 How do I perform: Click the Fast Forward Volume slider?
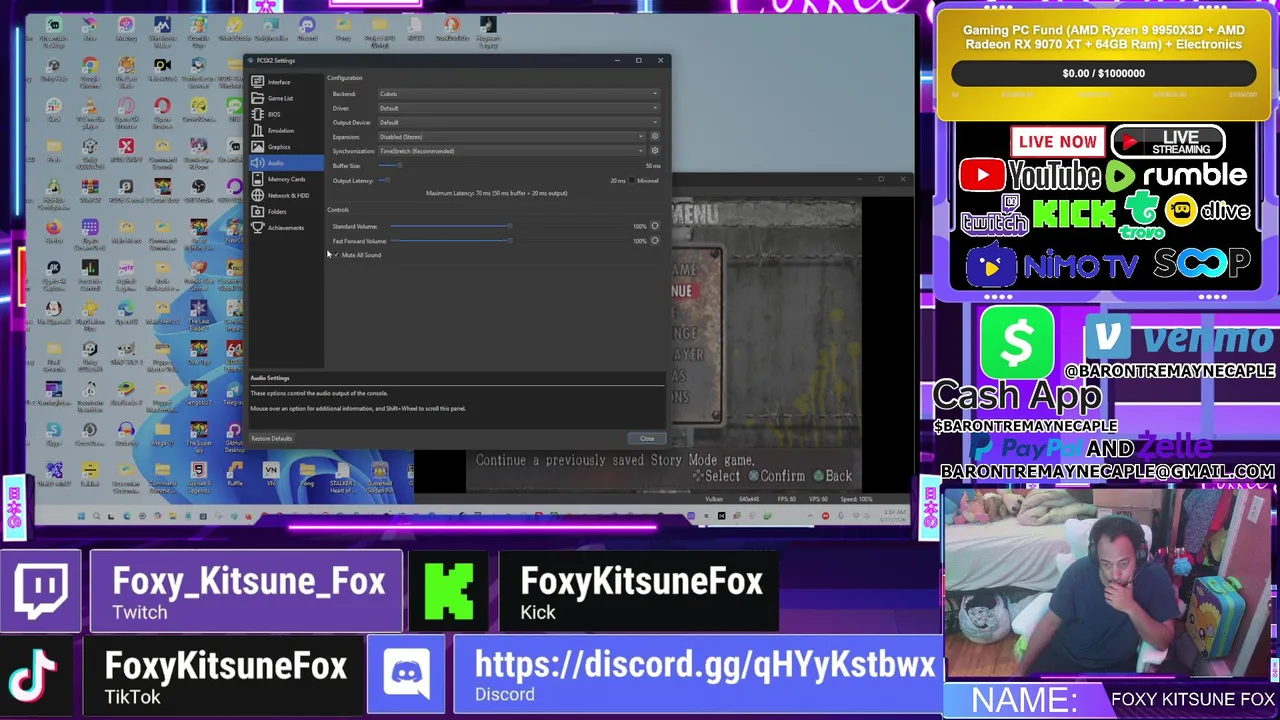(510, 241)
